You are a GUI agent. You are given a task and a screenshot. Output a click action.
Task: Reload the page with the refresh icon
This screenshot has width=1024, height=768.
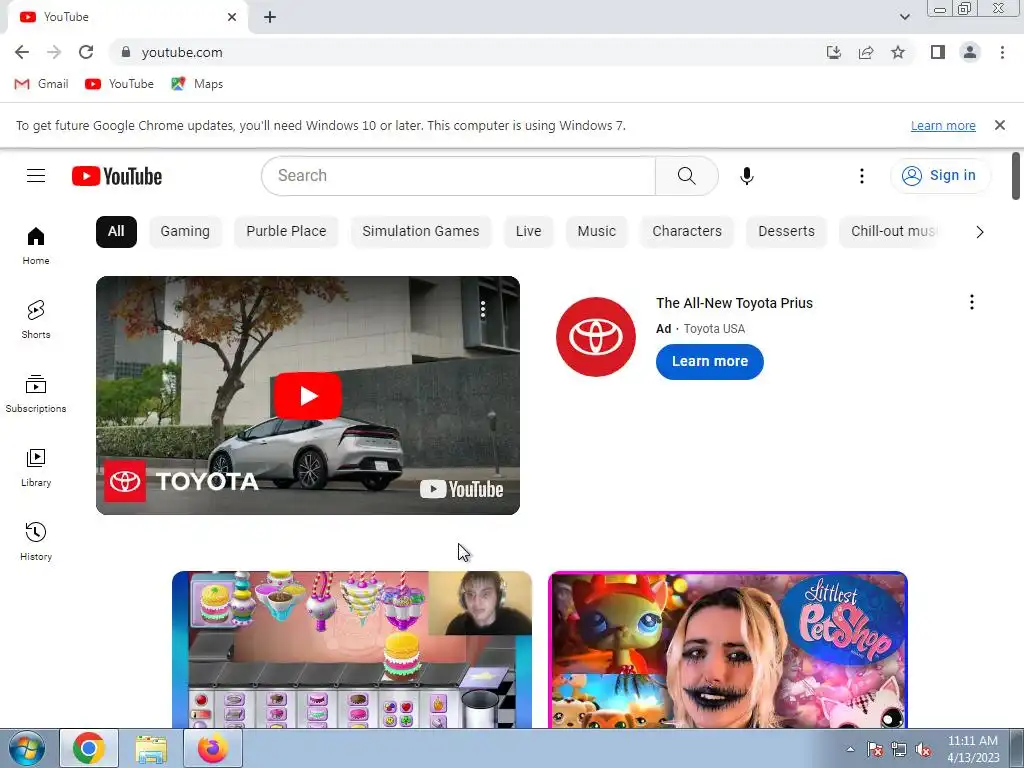[86, 52]
